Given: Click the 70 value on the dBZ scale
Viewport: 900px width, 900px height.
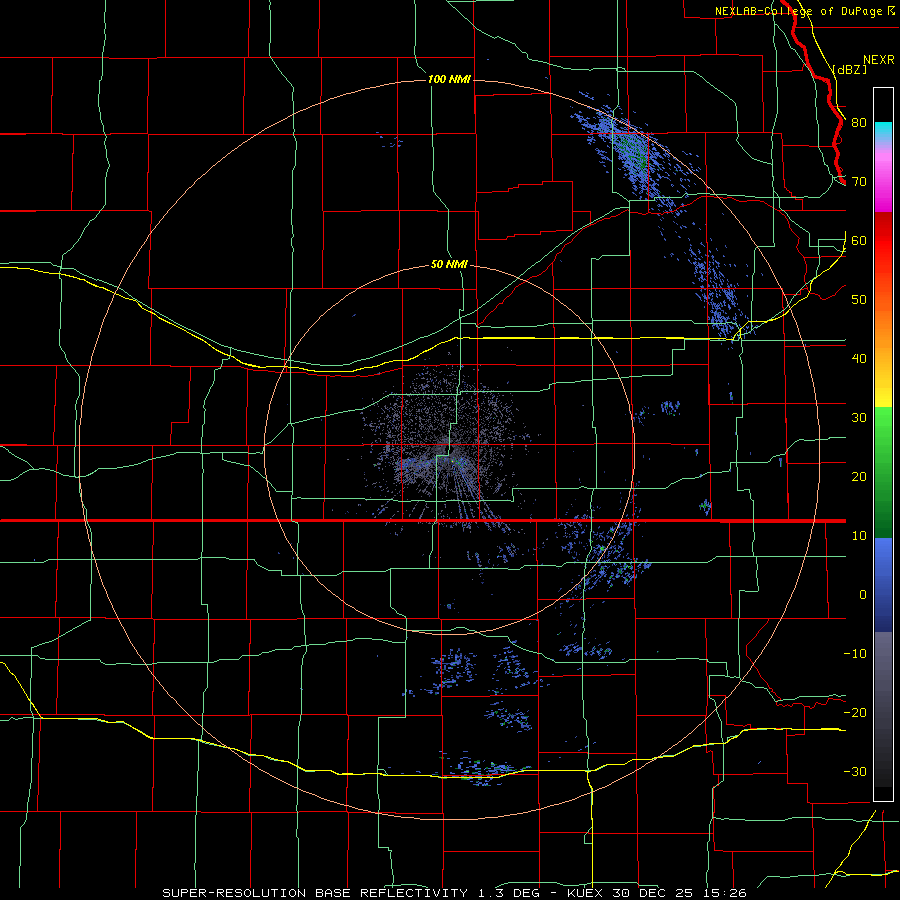Looking at the screenshot, I should point(859,181).
